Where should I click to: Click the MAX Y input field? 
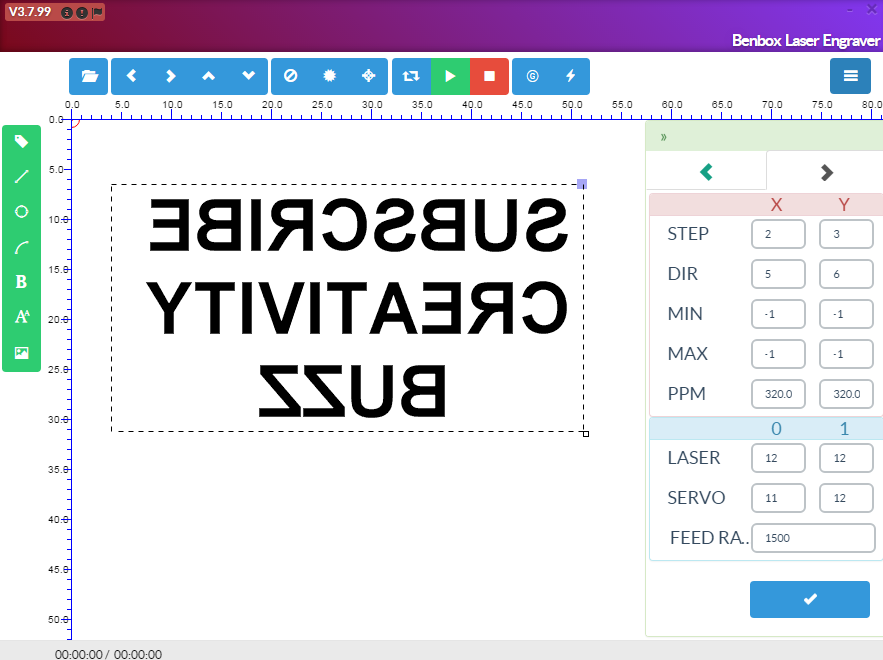[x=846, y=354]
